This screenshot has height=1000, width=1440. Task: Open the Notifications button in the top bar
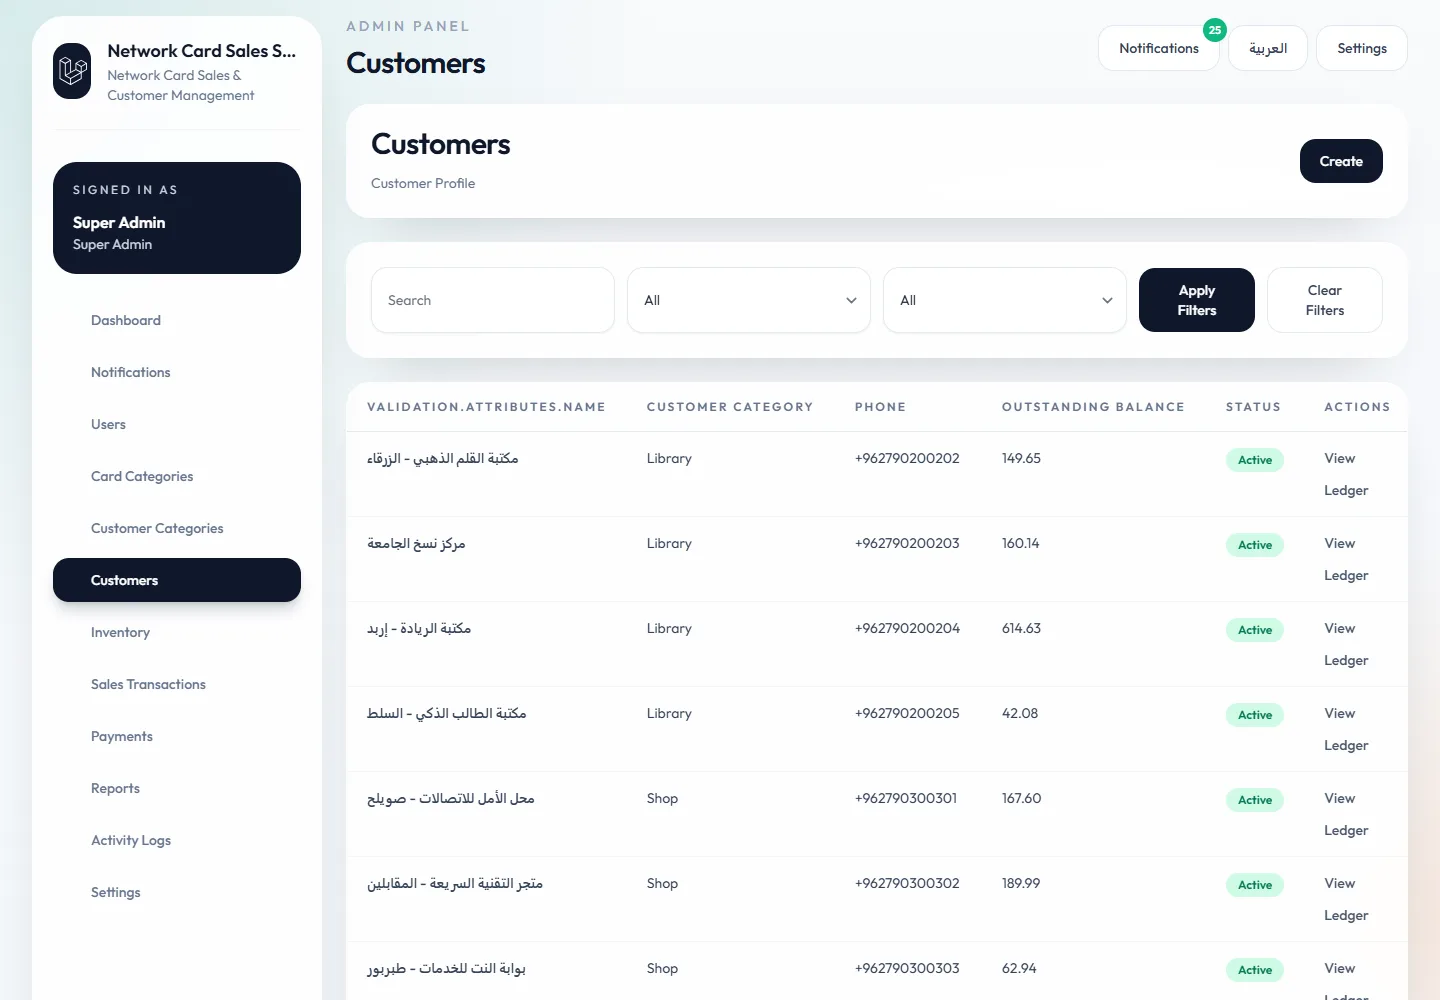pos(1159,48)
